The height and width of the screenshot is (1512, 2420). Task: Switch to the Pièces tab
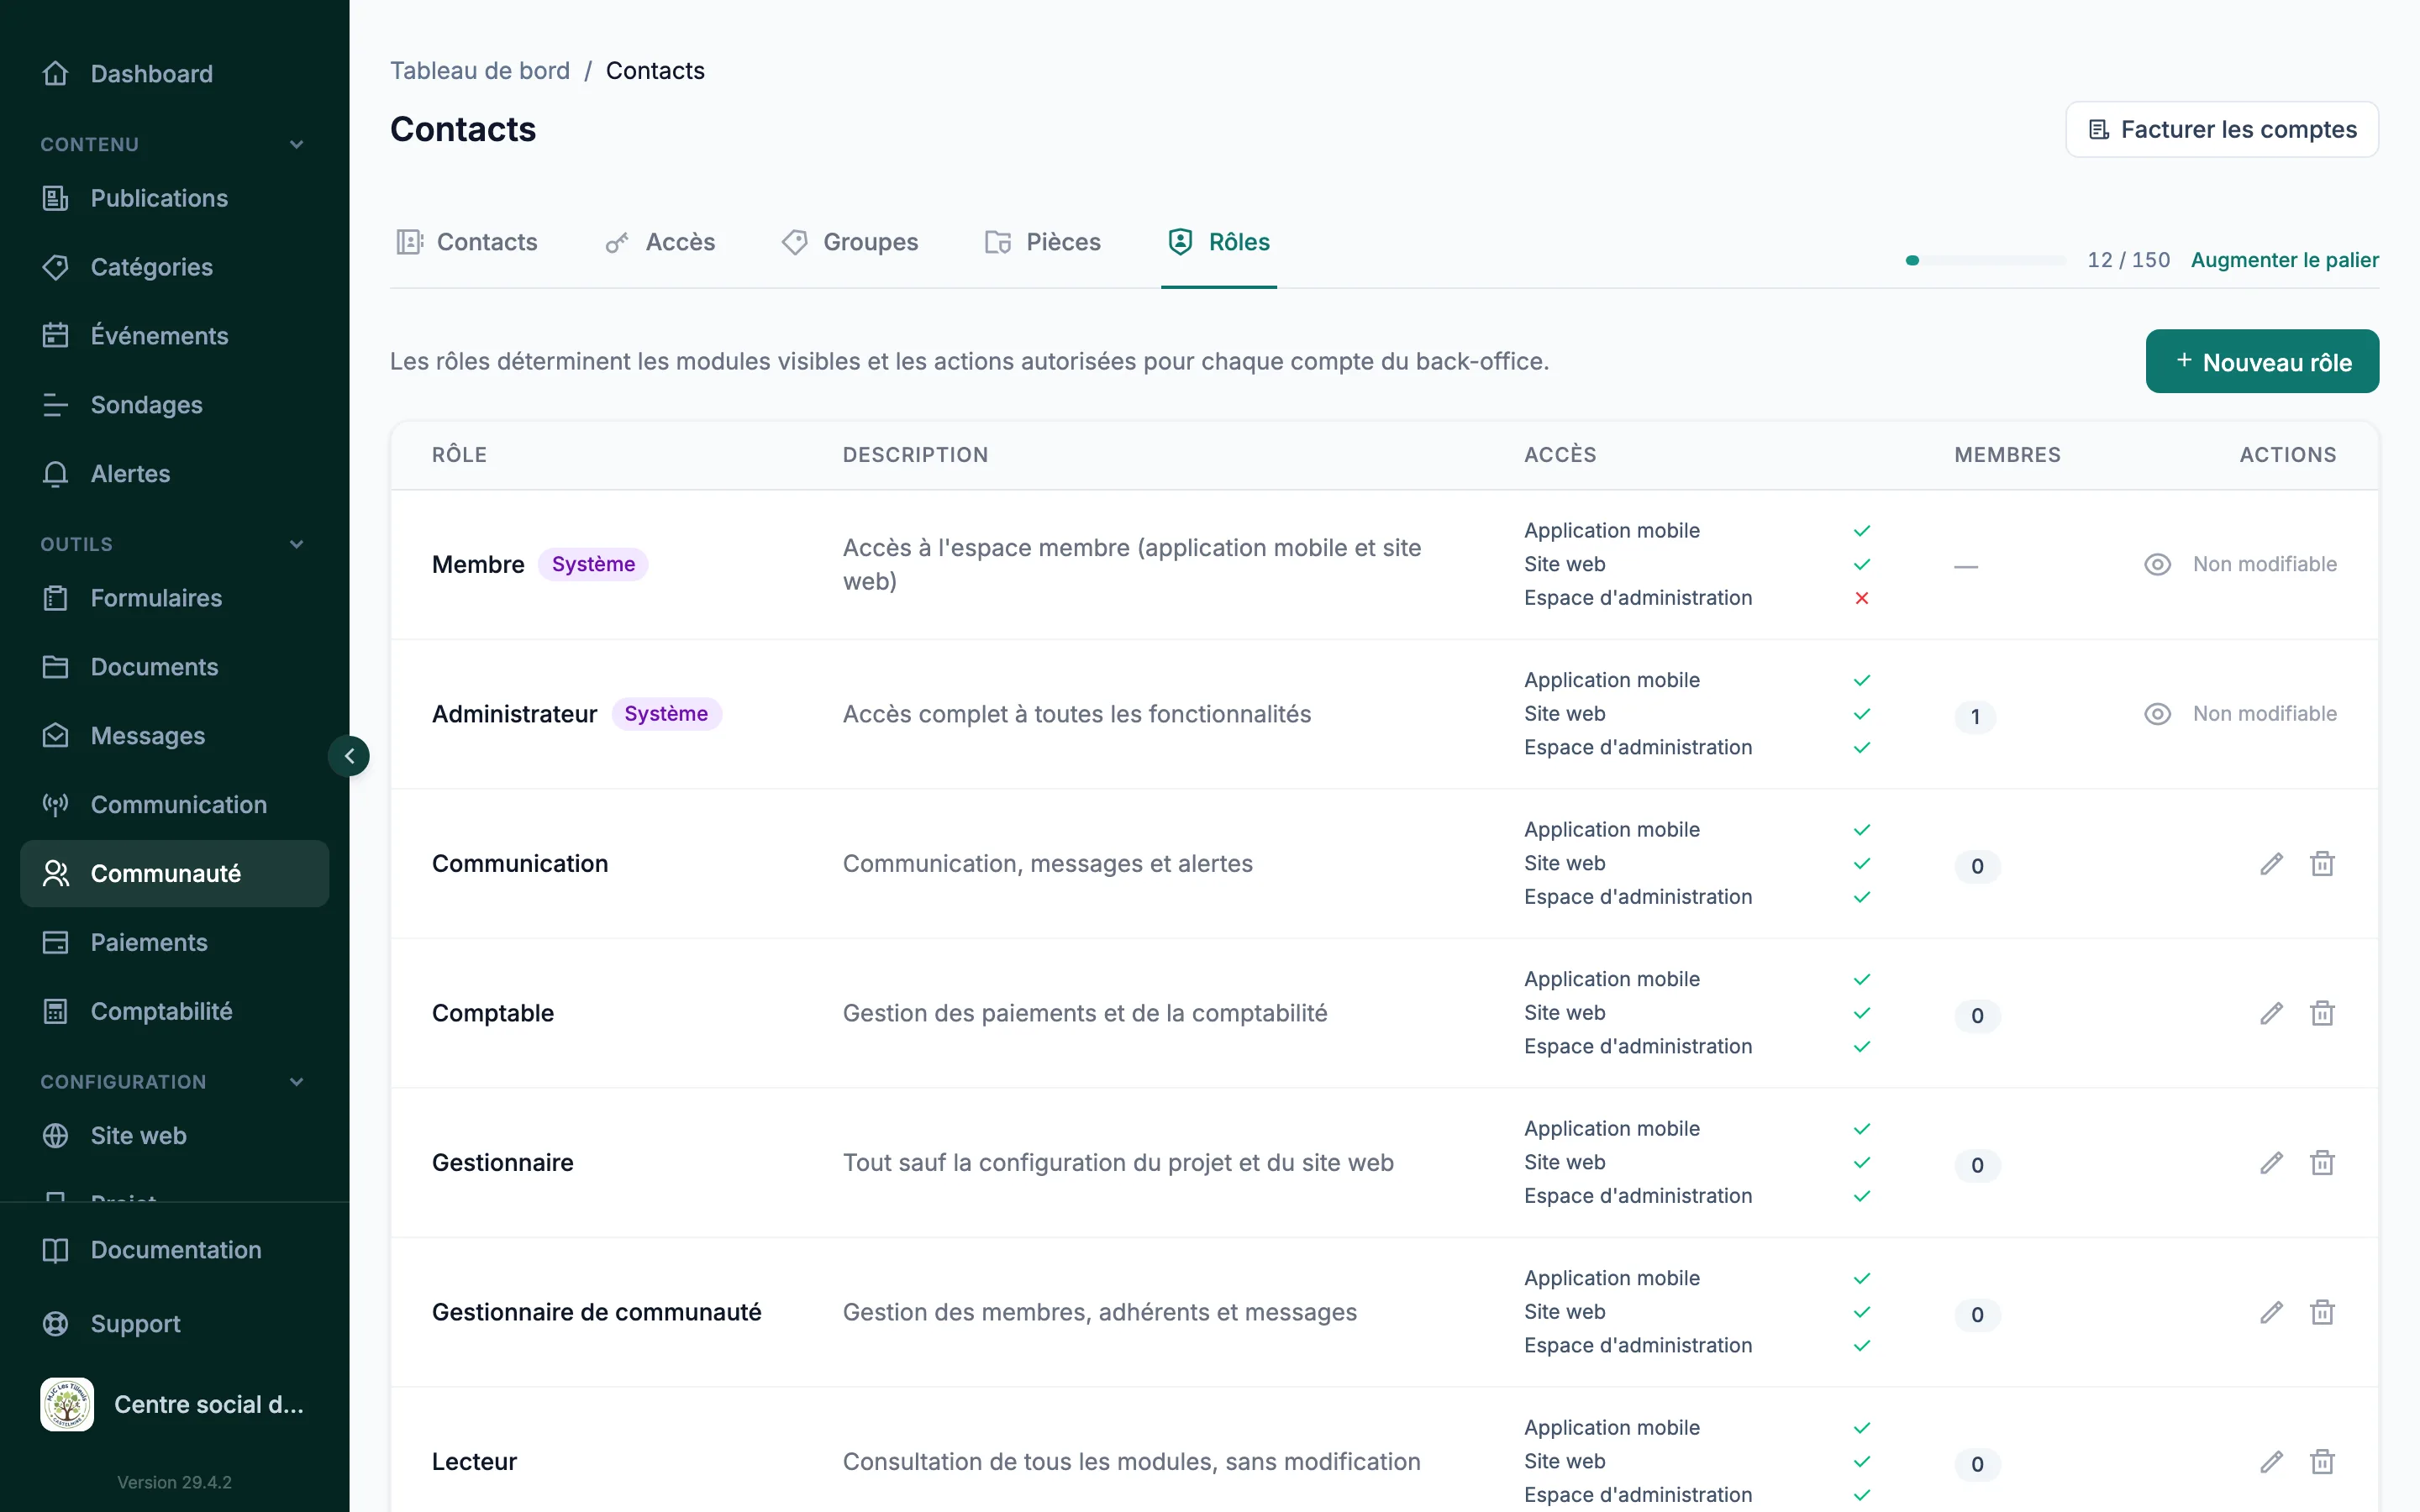pyautogui.click(x=1042, y=242)
